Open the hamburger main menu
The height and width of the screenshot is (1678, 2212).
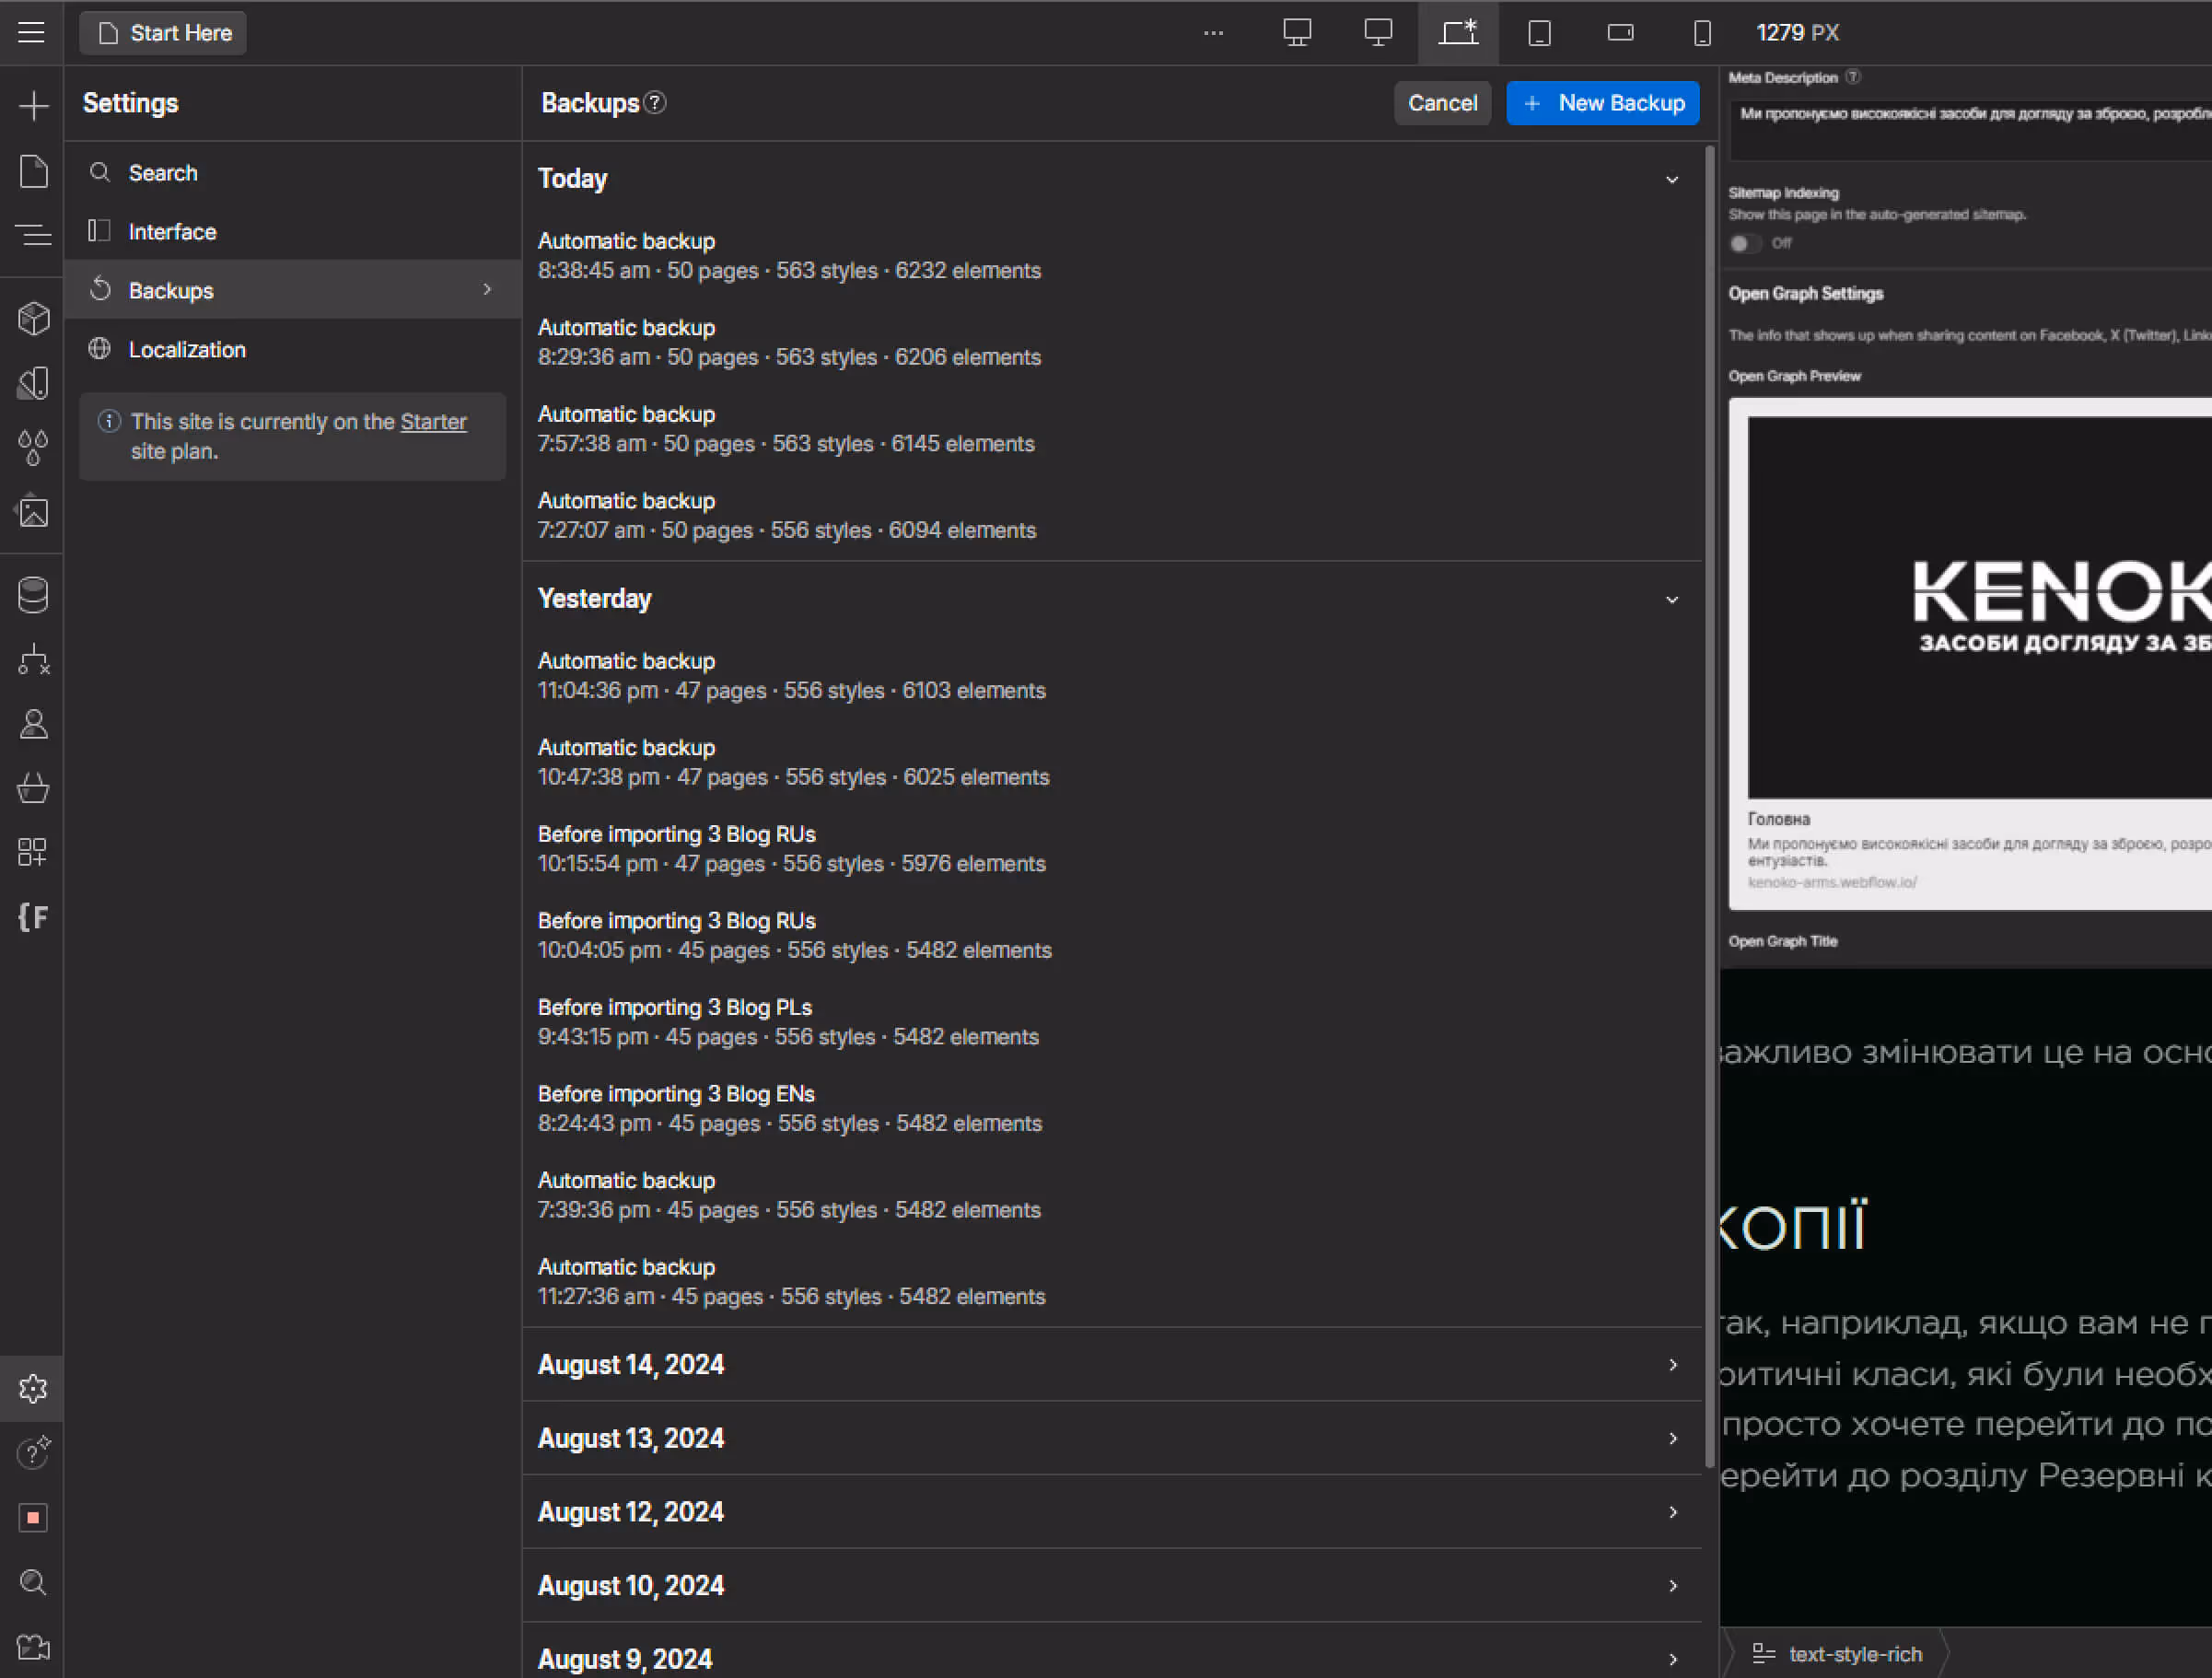coord(32,33)
